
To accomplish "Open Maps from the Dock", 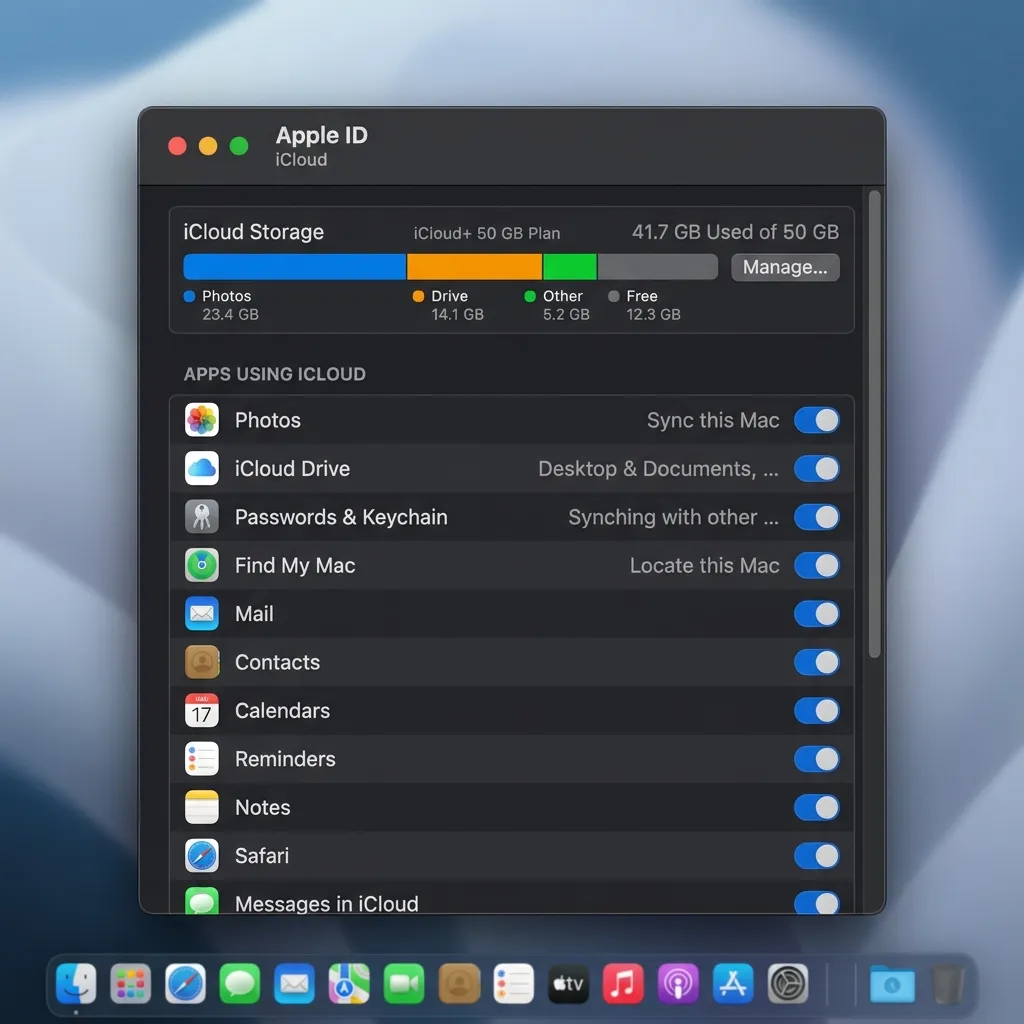I will point(349,983).
